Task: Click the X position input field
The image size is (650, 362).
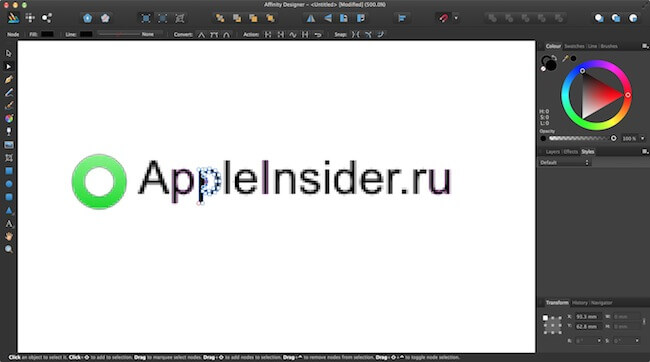Action: point(587,317)
